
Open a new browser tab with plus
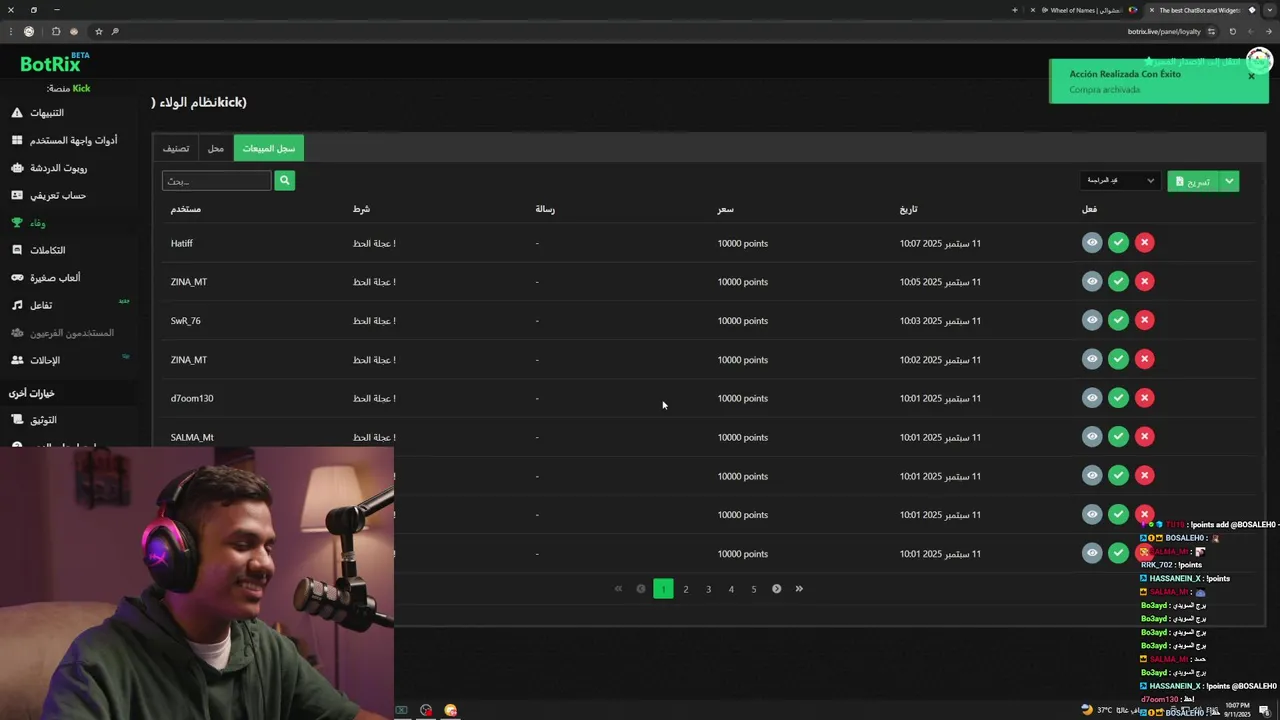pos(1015,10)
